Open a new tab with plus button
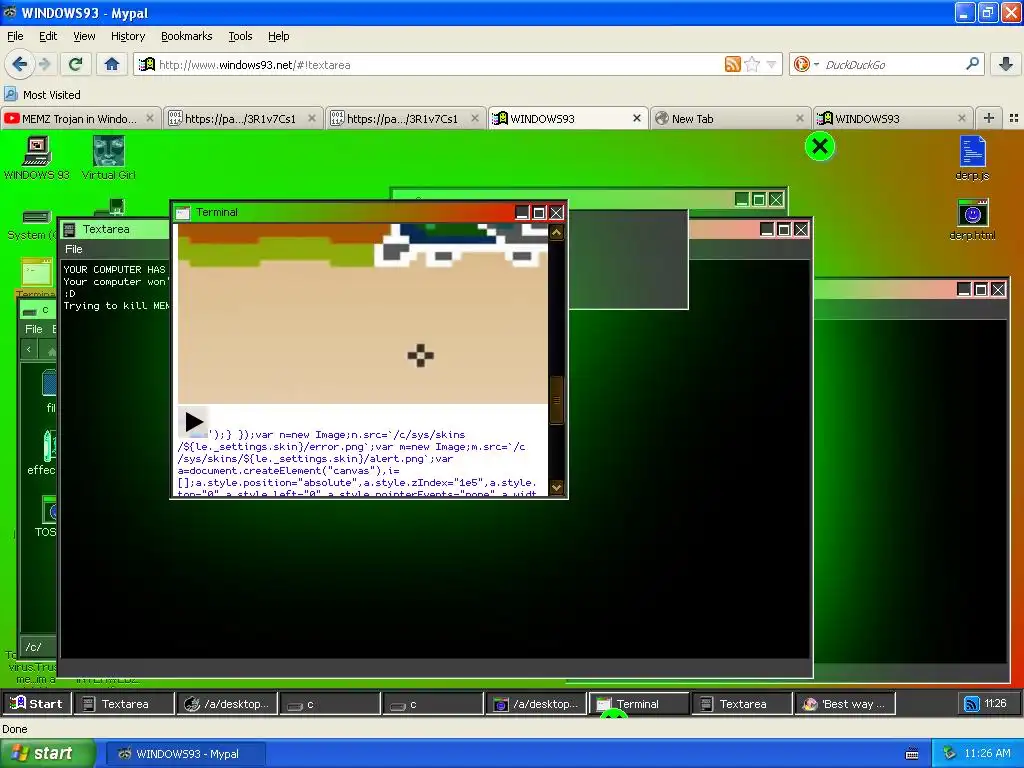Image resolution: width=1024 pixels, height=768 pixels. tap(989, 118)
